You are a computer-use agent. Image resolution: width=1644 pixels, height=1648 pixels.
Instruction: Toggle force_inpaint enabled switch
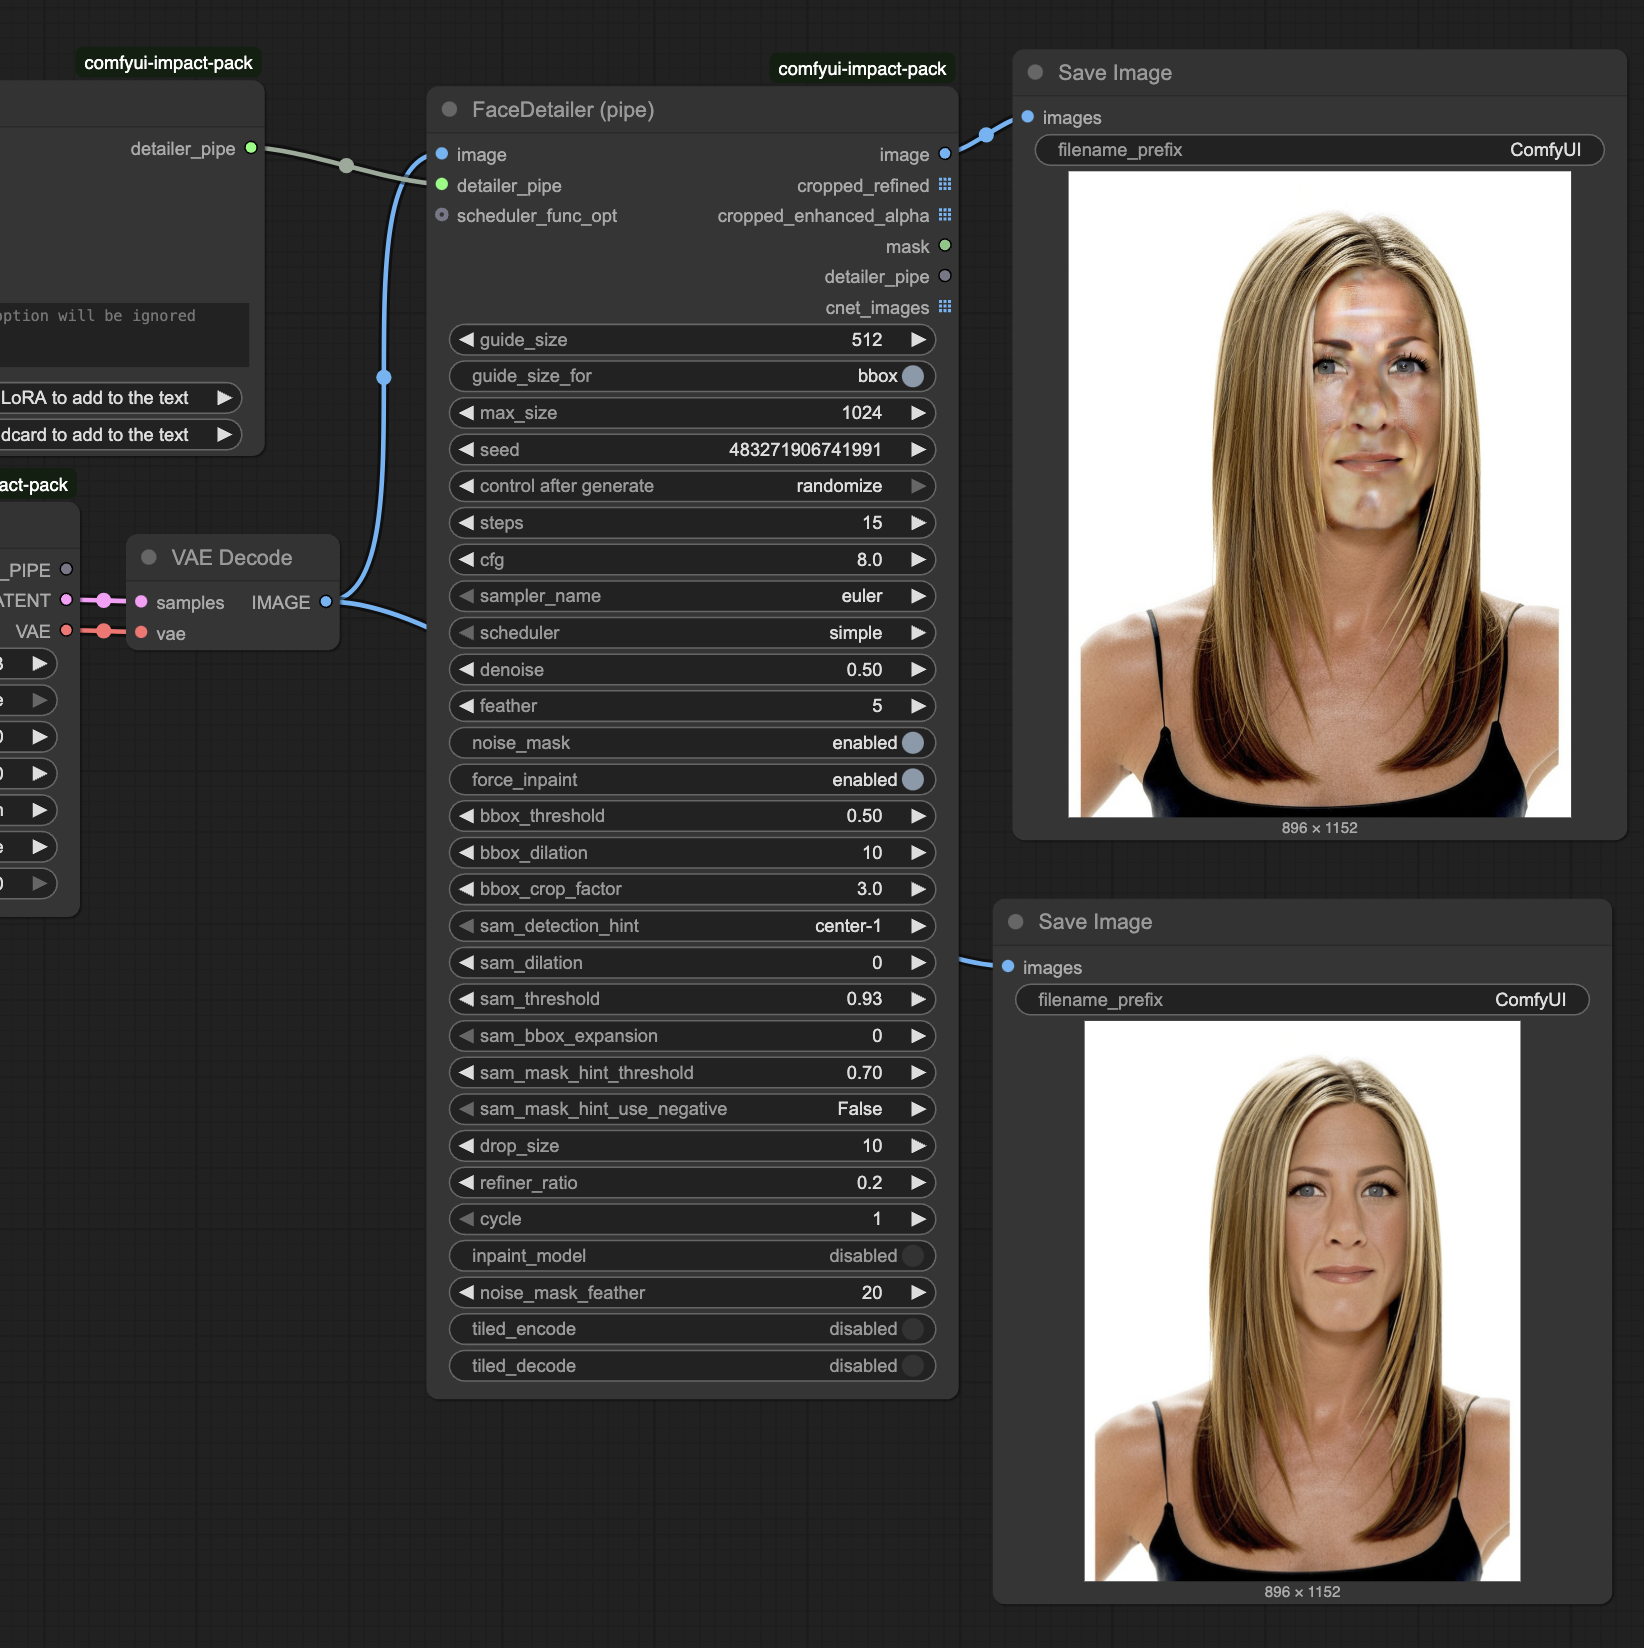(913, 779)
